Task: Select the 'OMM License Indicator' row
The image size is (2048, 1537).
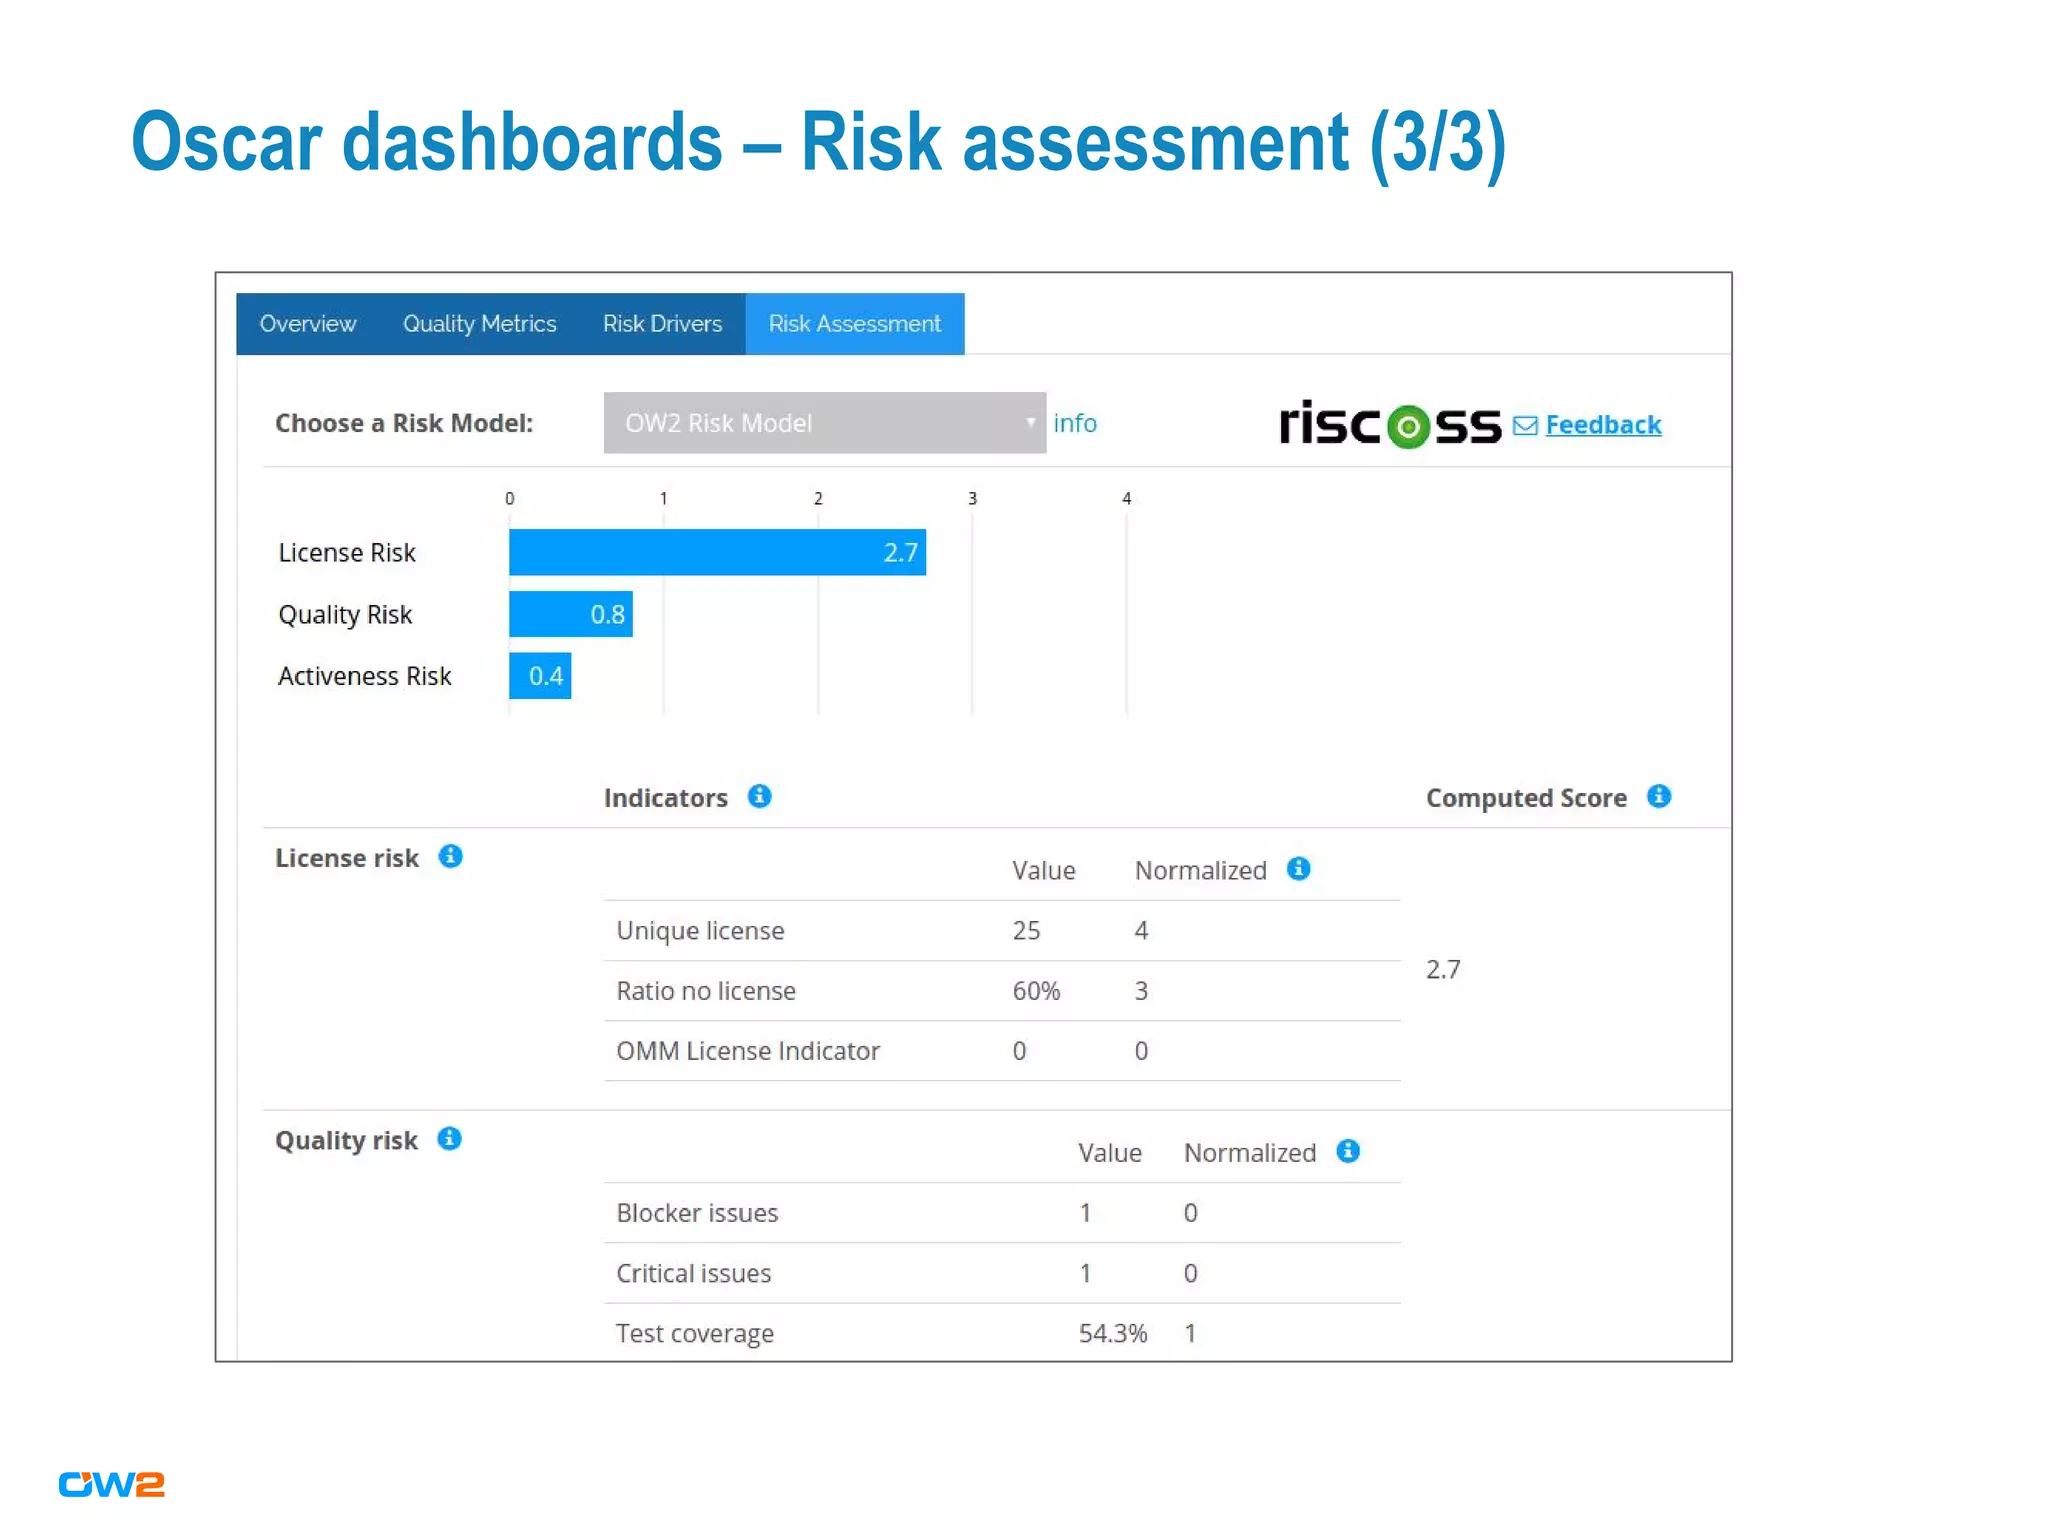Action: [x=1002, y=1051]
